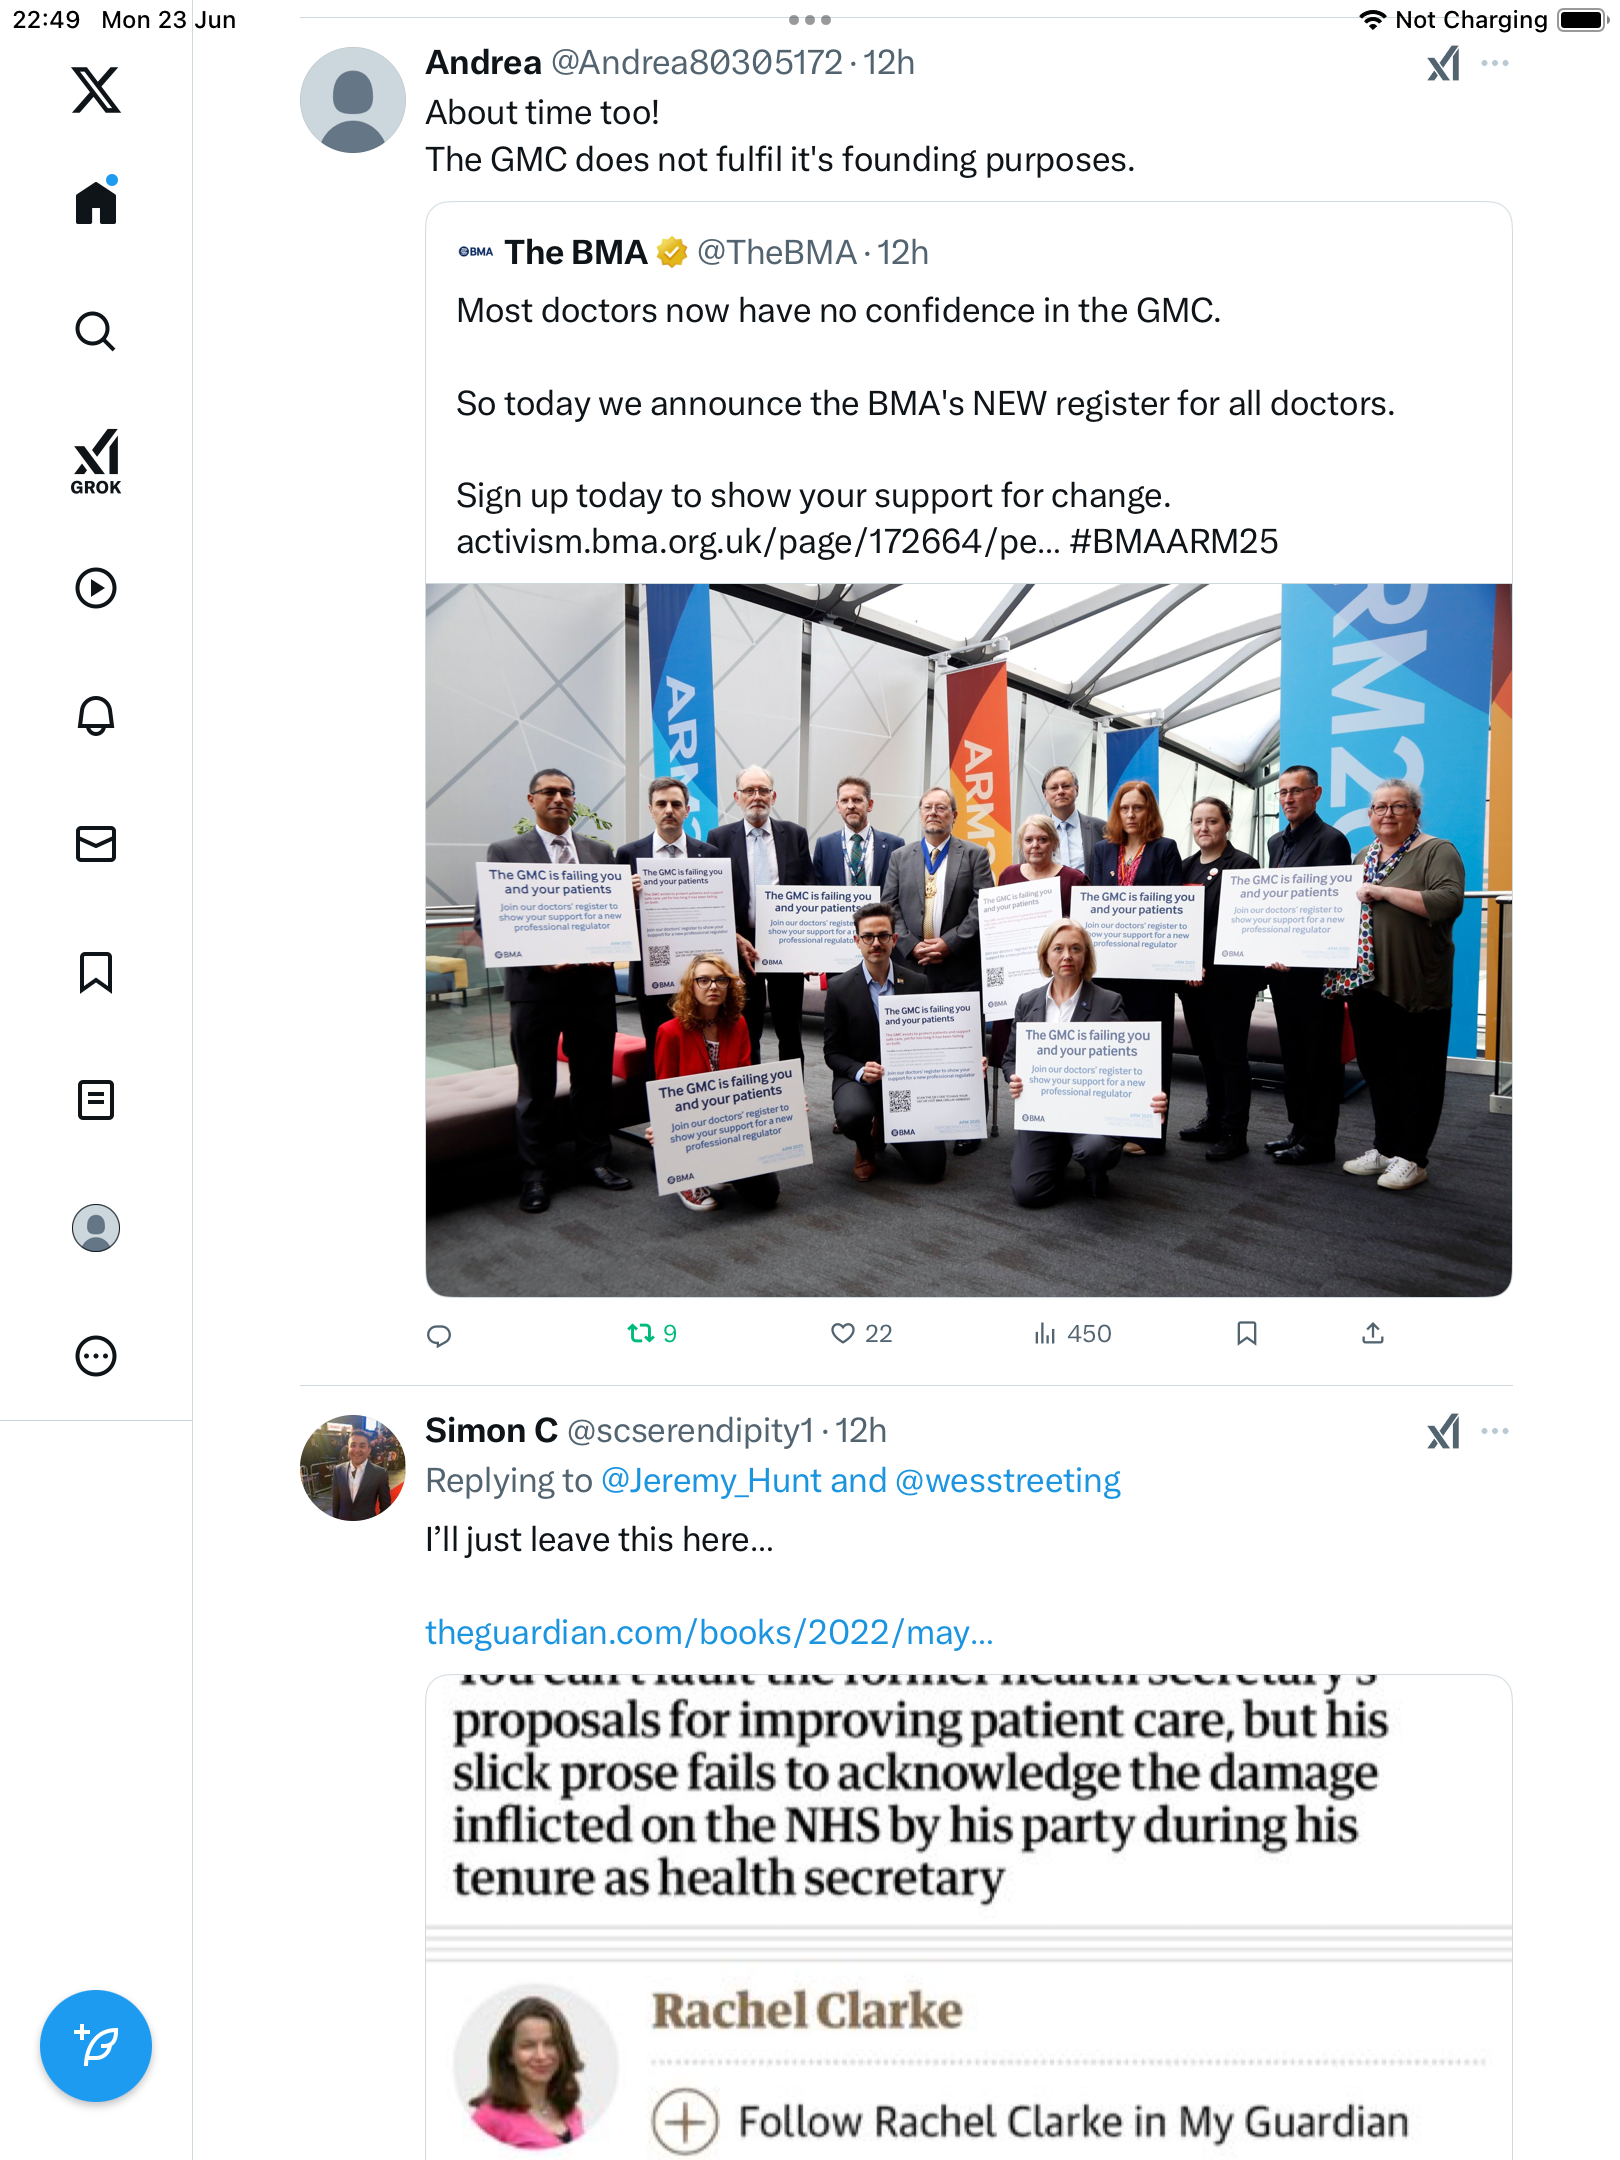1620x2160 pixels.
Task: Open Grok from the sidebar
Action: tap(96, 461)
